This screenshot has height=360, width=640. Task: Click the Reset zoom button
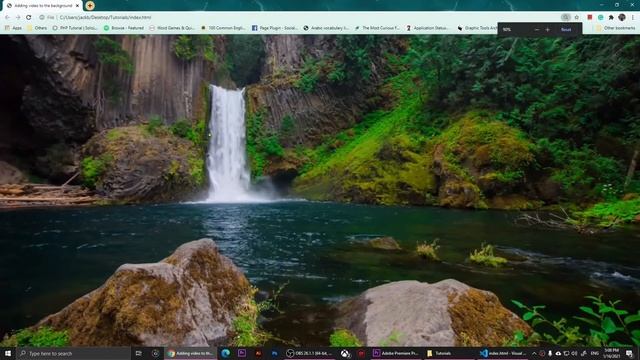click(x=566, y=29)
